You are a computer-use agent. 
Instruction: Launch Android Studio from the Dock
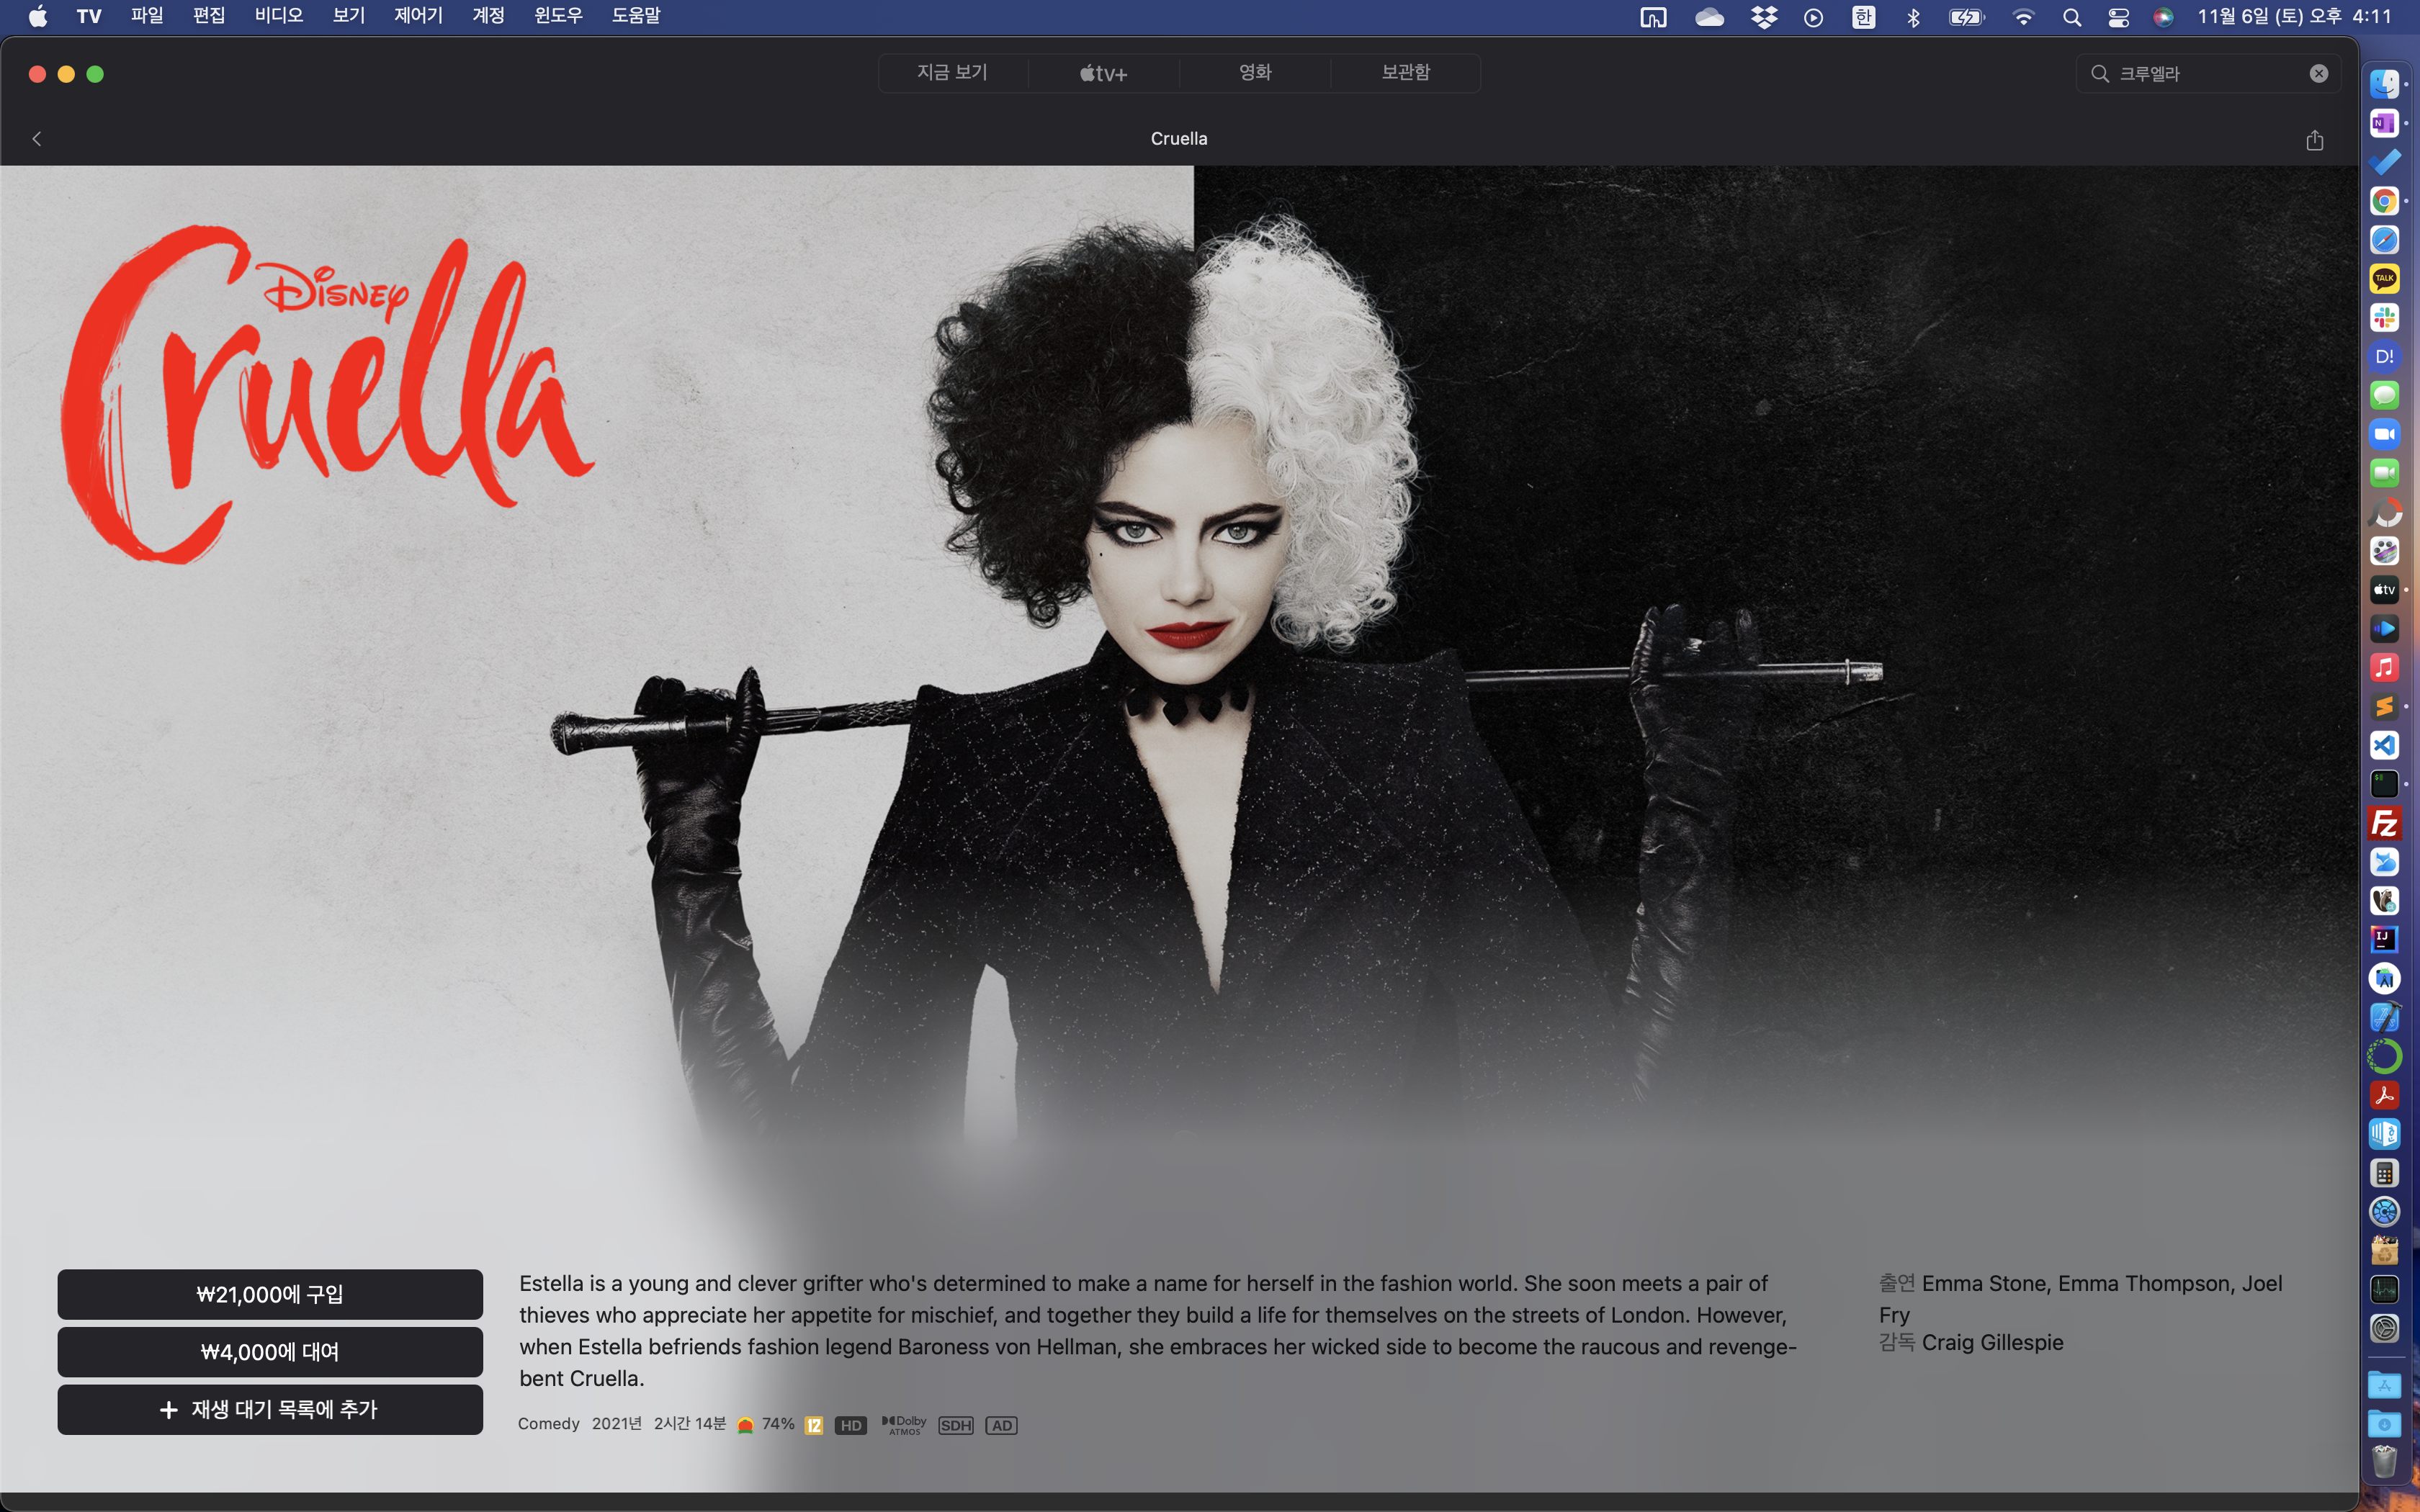click(2384, 978)
